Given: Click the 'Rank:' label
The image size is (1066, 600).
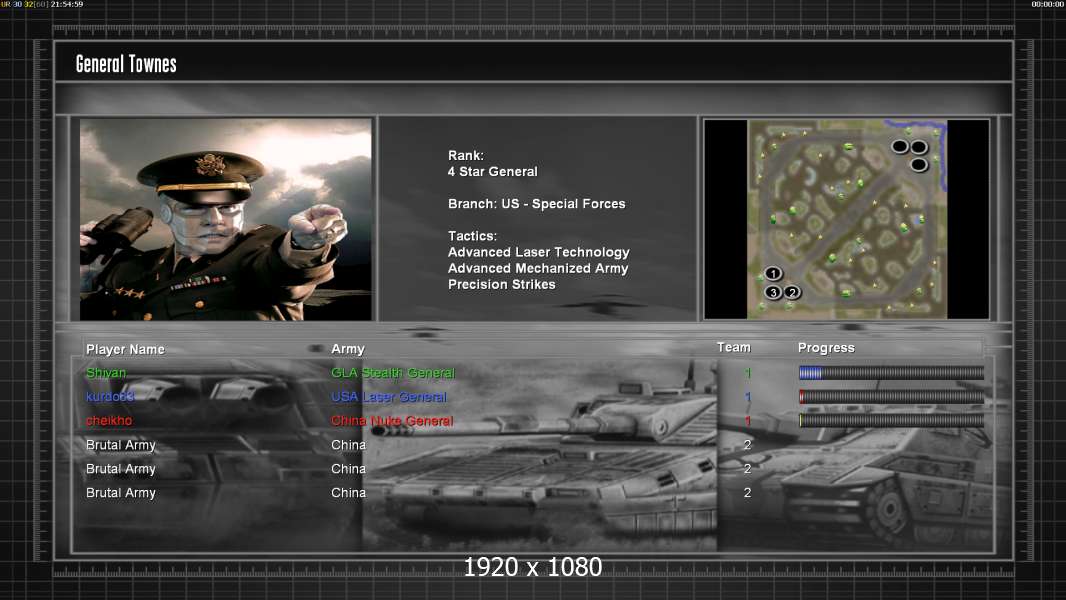Looking at the screenshot, I should tap(466, 156).
